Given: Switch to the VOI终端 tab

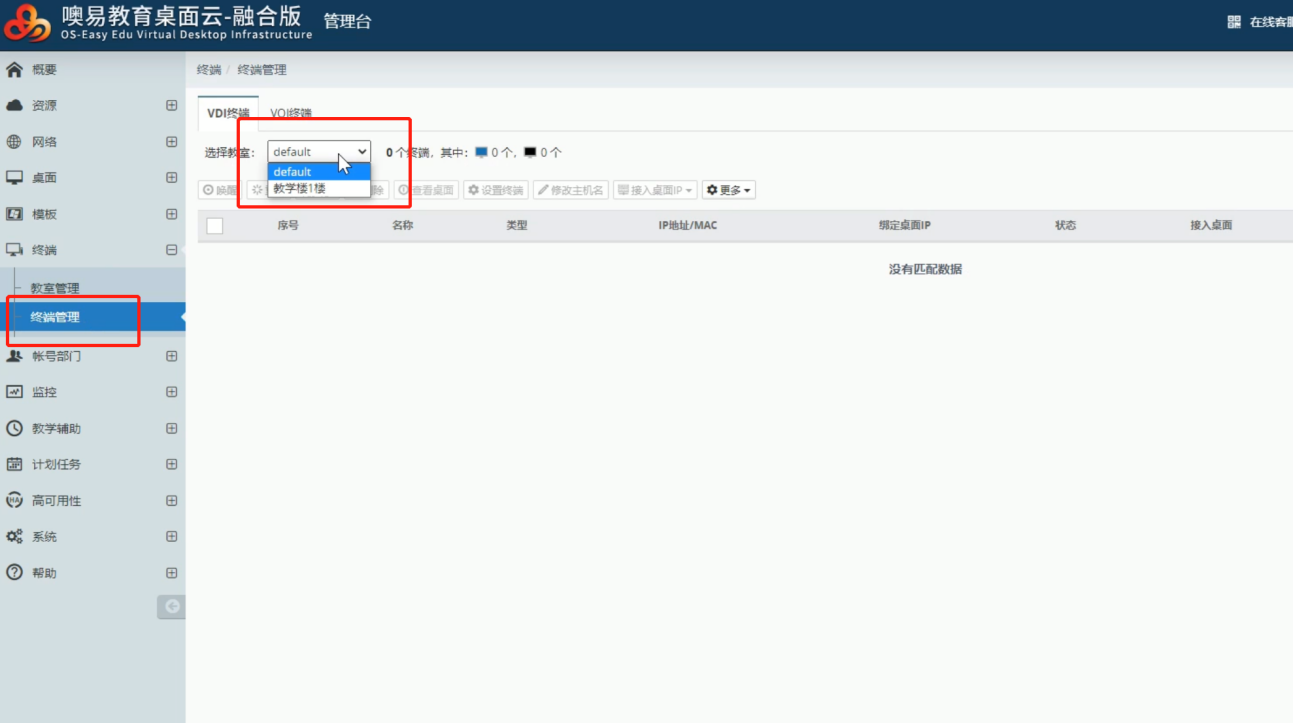Looking at the screenshot, I should pyautogui.click(x=291, y=113).
